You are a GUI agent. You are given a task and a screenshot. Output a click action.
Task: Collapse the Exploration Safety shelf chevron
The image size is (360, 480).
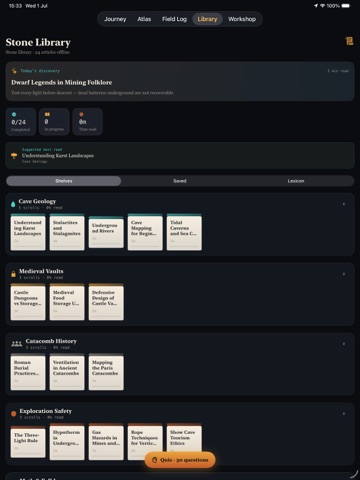pyautogui.click(x=344, y=414)
